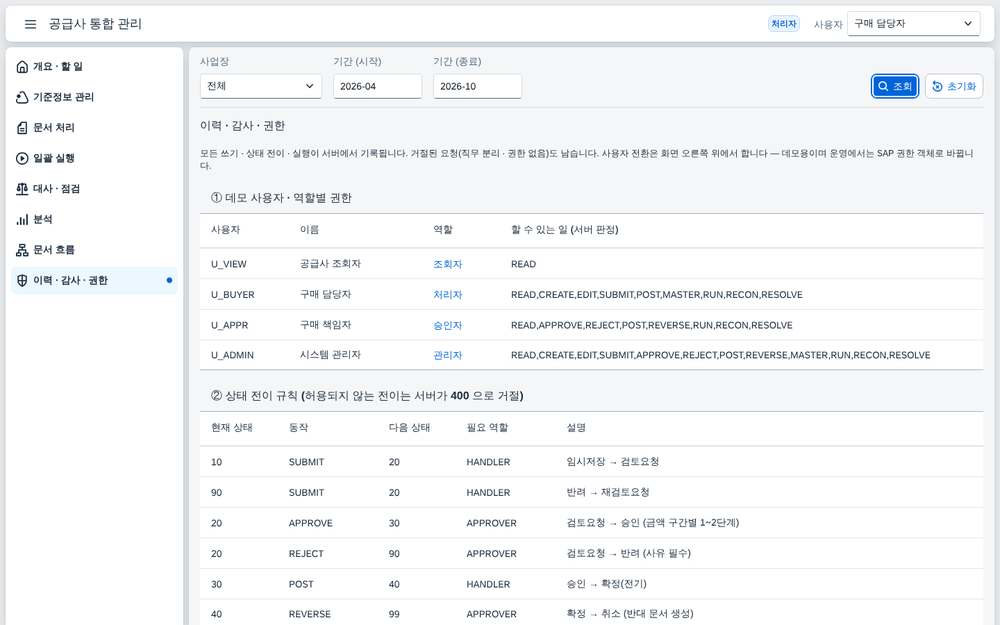Click the home icon beside 개요 · 할 일
This screenshot has height=625, width=1000.
pos(22,66)
